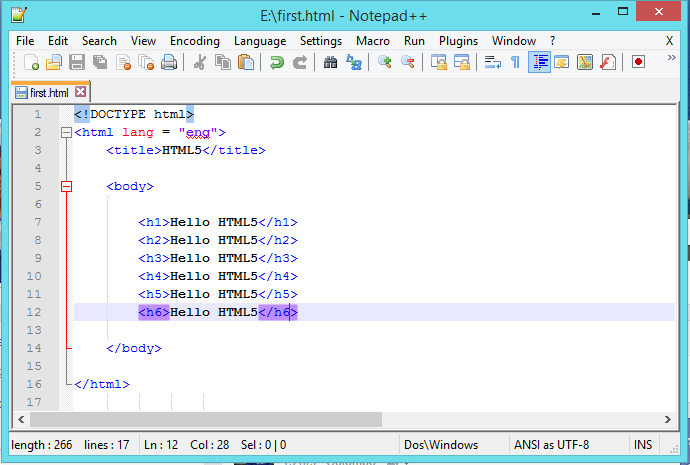Open the Edit menu
The height and width of the screenshot is (465, 690).
(x=58, y=41)
